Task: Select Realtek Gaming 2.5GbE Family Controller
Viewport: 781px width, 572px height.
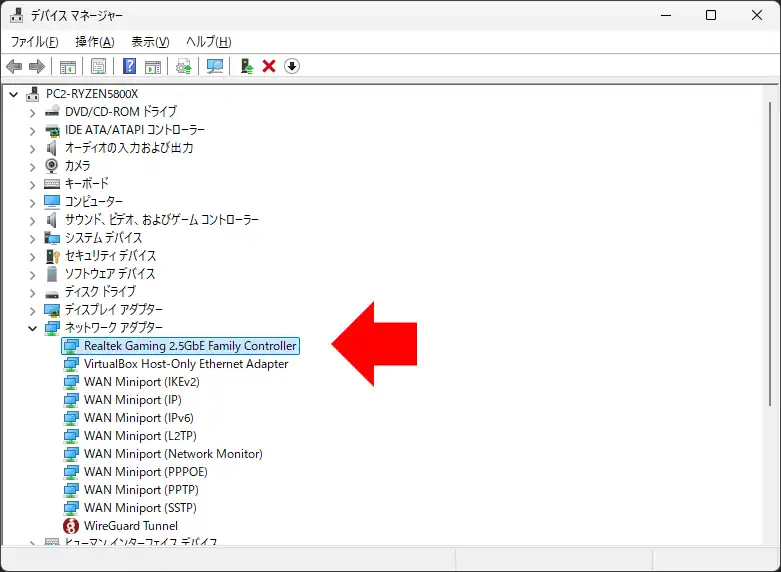Action: point(190,346)
